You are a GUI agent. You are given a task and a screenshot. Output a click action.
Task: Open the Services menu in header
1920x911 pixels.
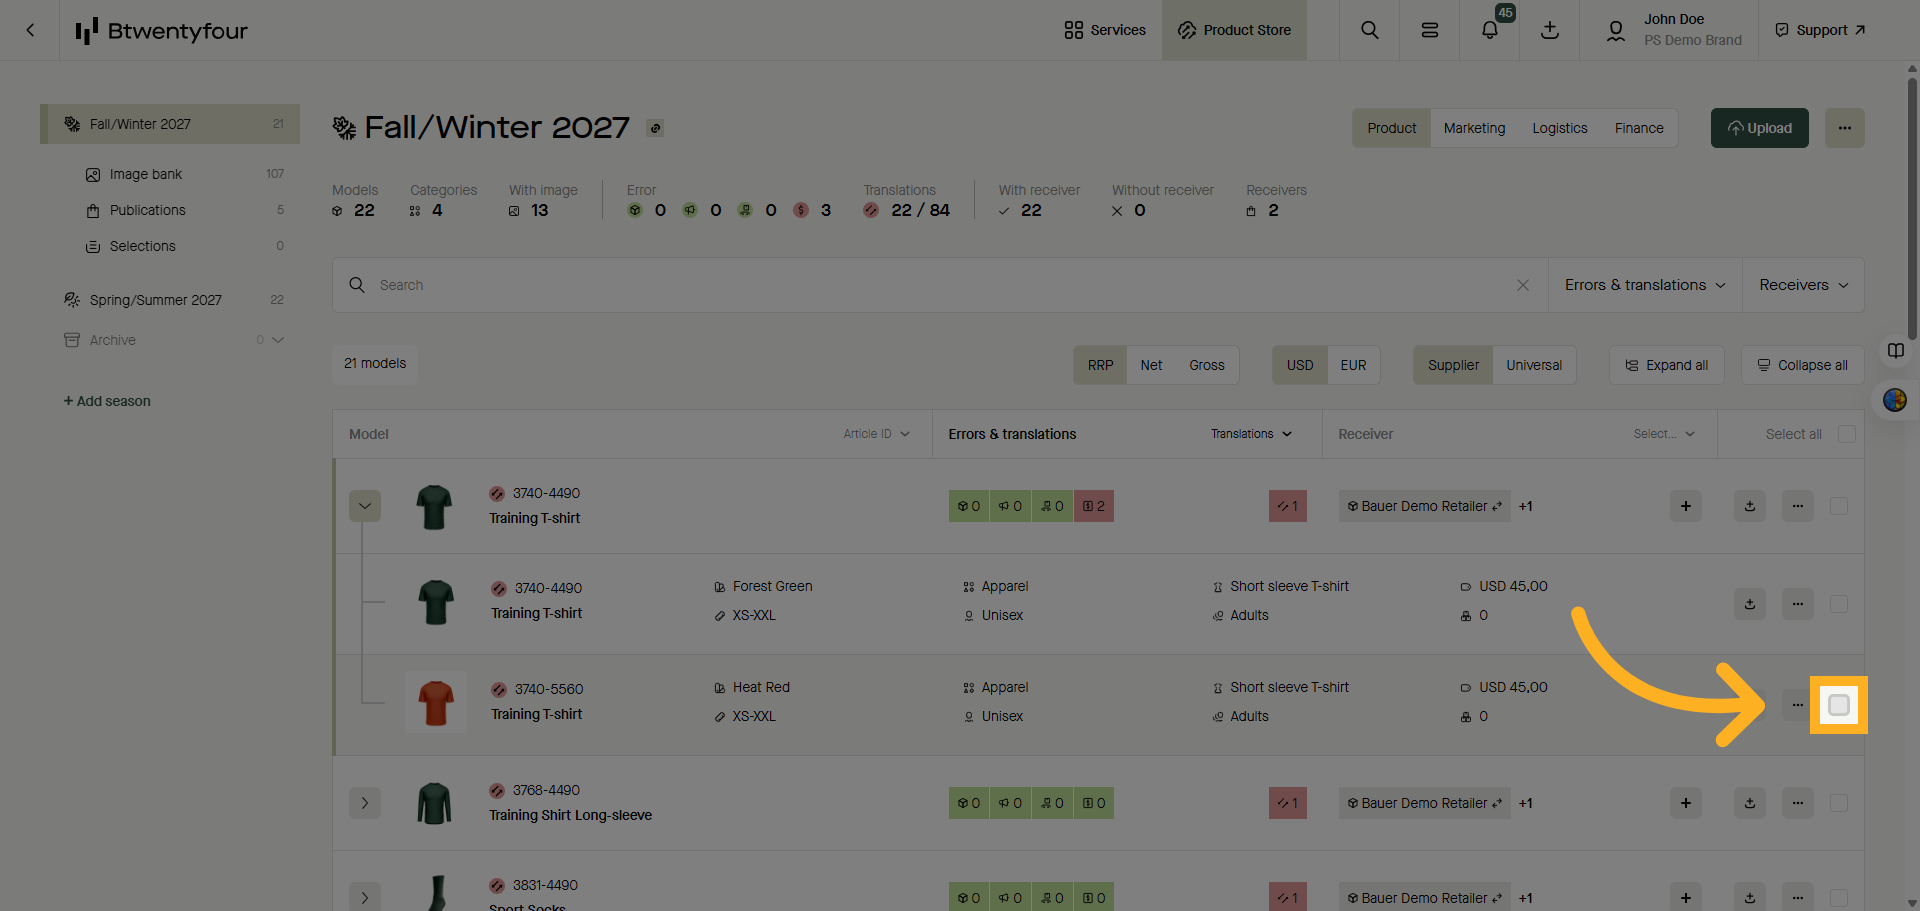1105,30
